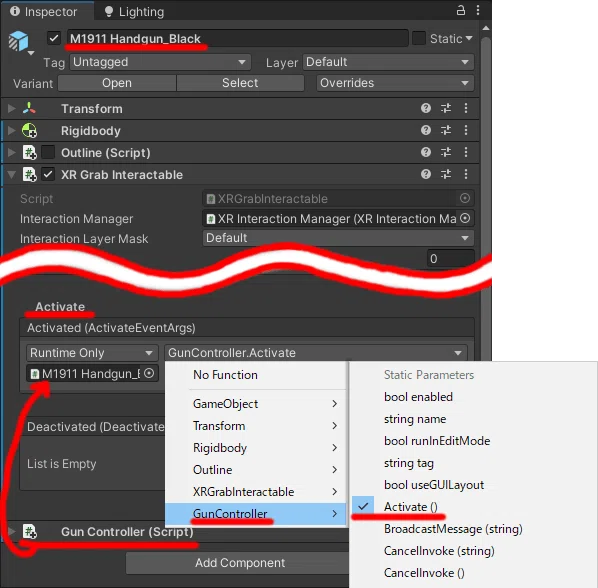The height and width of the screenshot is (588, 598).
Task: Expand the Transform component foldout
Action: (12, 108)
